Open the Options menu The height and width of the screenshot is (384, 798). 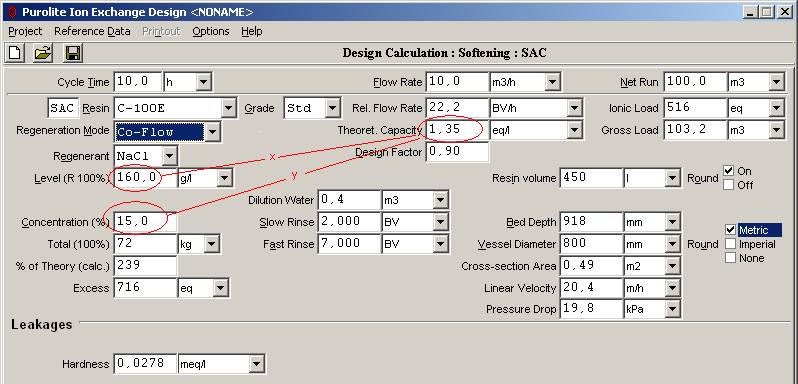(x=211, y=31)
